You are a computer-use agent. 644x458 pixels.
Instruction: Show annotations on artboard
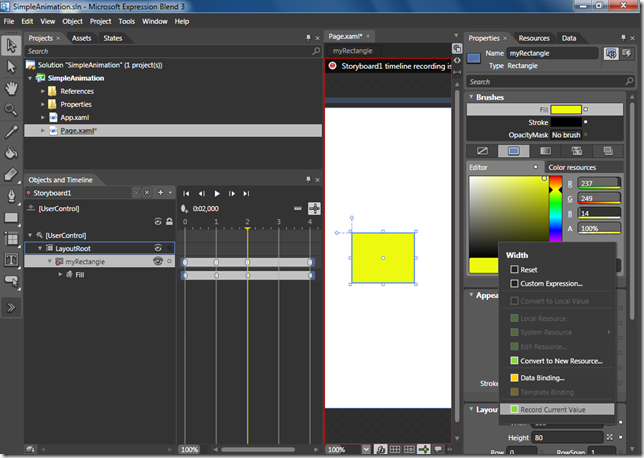438,449
